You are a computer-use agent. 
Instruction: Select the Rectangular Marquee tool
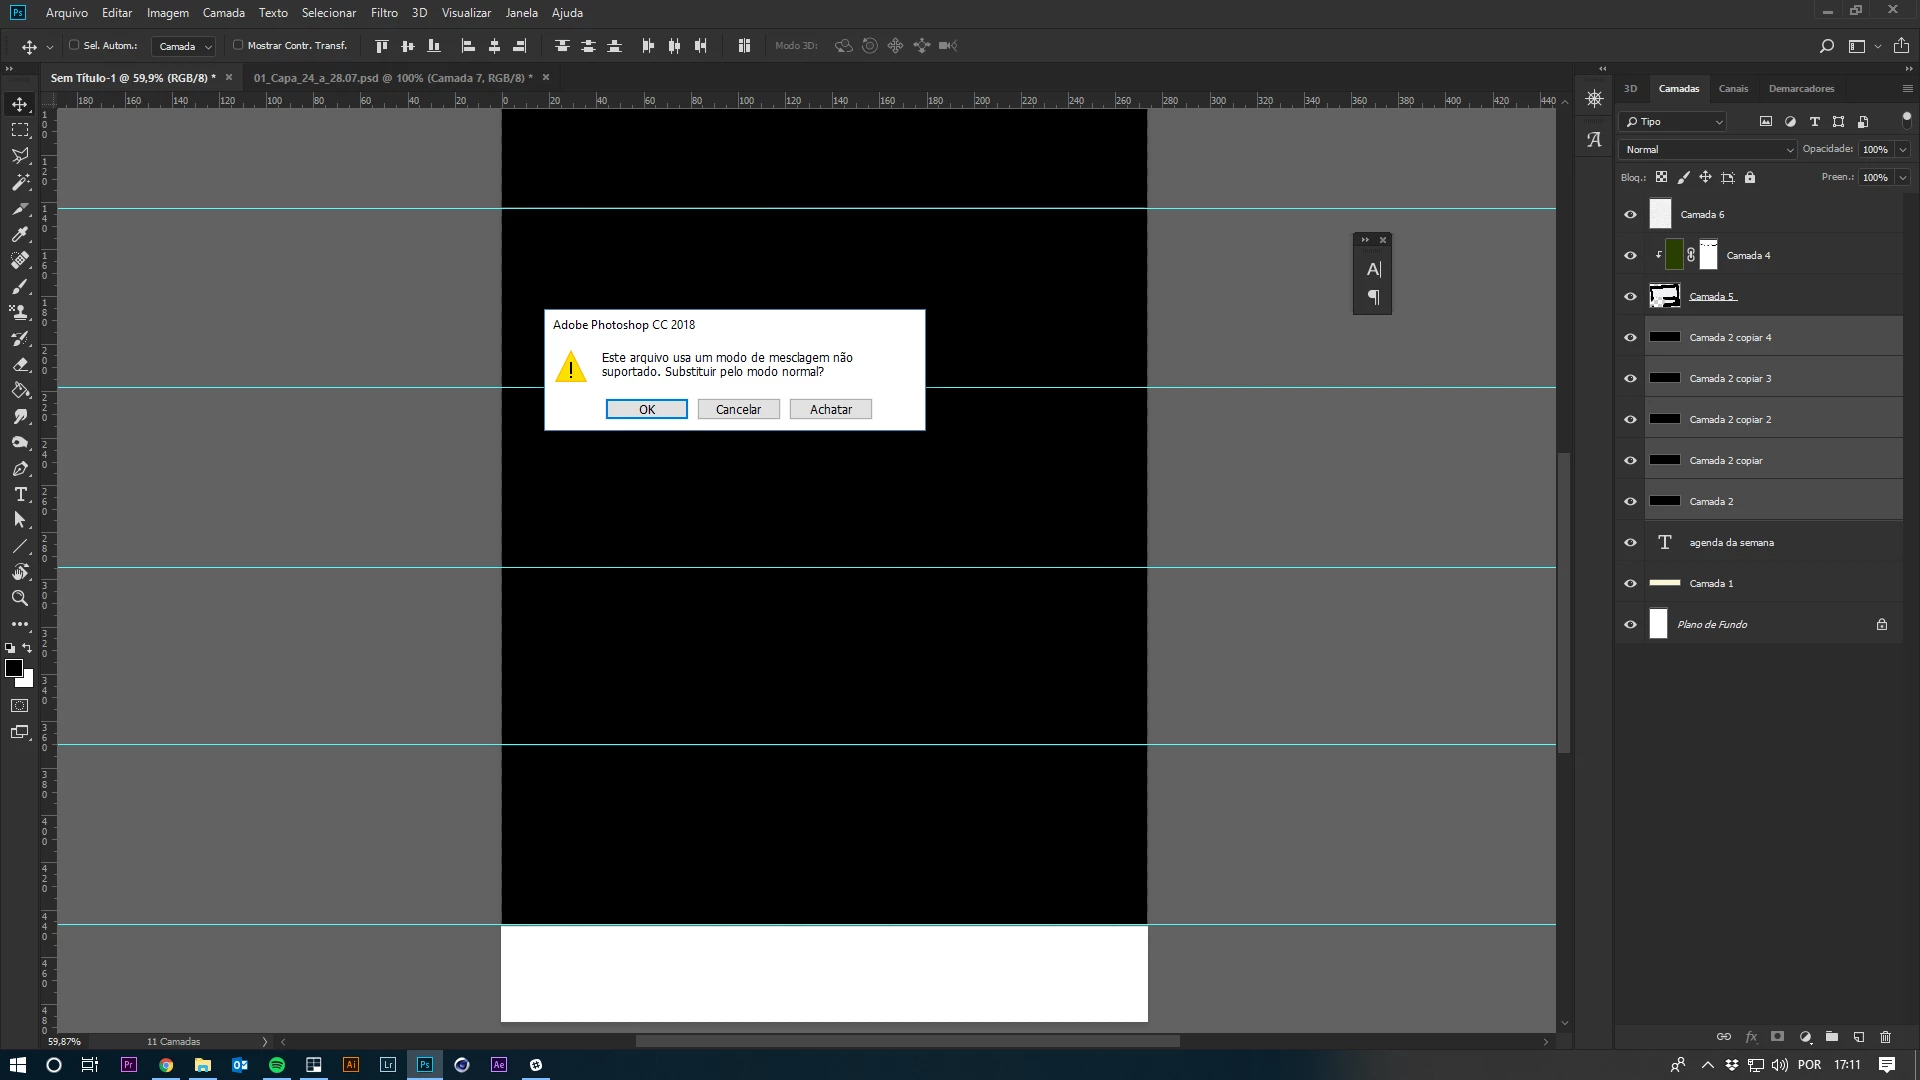pos(20,130)
